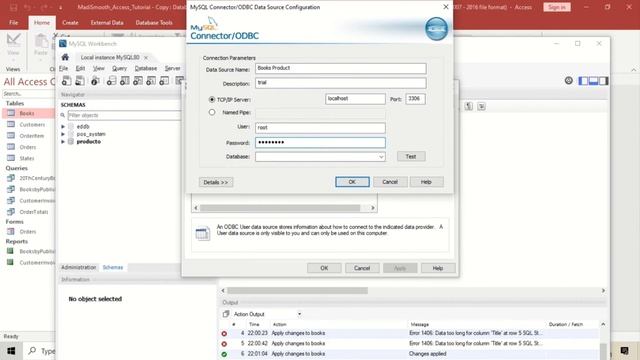Open Workbench Server menu

pyautogui.click(x=172, y=68)
